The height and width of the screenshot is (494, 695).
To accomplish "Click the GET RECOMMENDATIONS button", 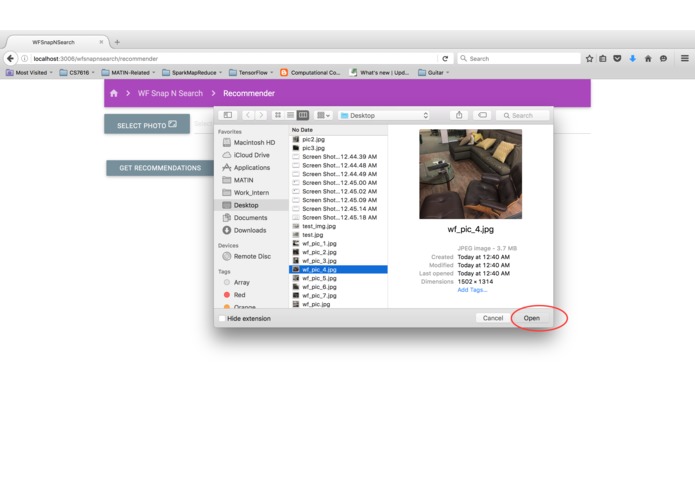I will [x=160, y=168].
